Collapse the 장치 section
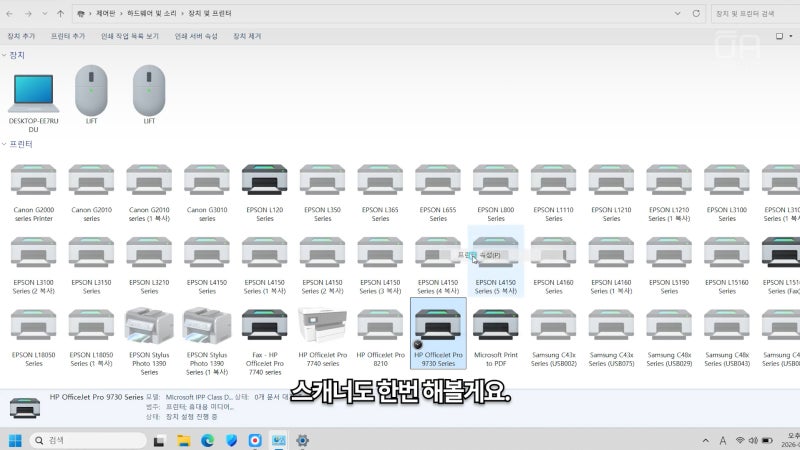Viewport: 800px width, 450px height. (x=4, y=55)
